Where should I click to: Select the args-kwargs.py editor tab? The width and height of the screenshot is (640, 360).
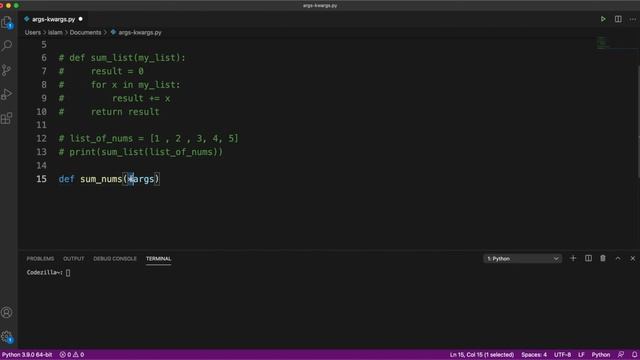click(x=53, y=19)
